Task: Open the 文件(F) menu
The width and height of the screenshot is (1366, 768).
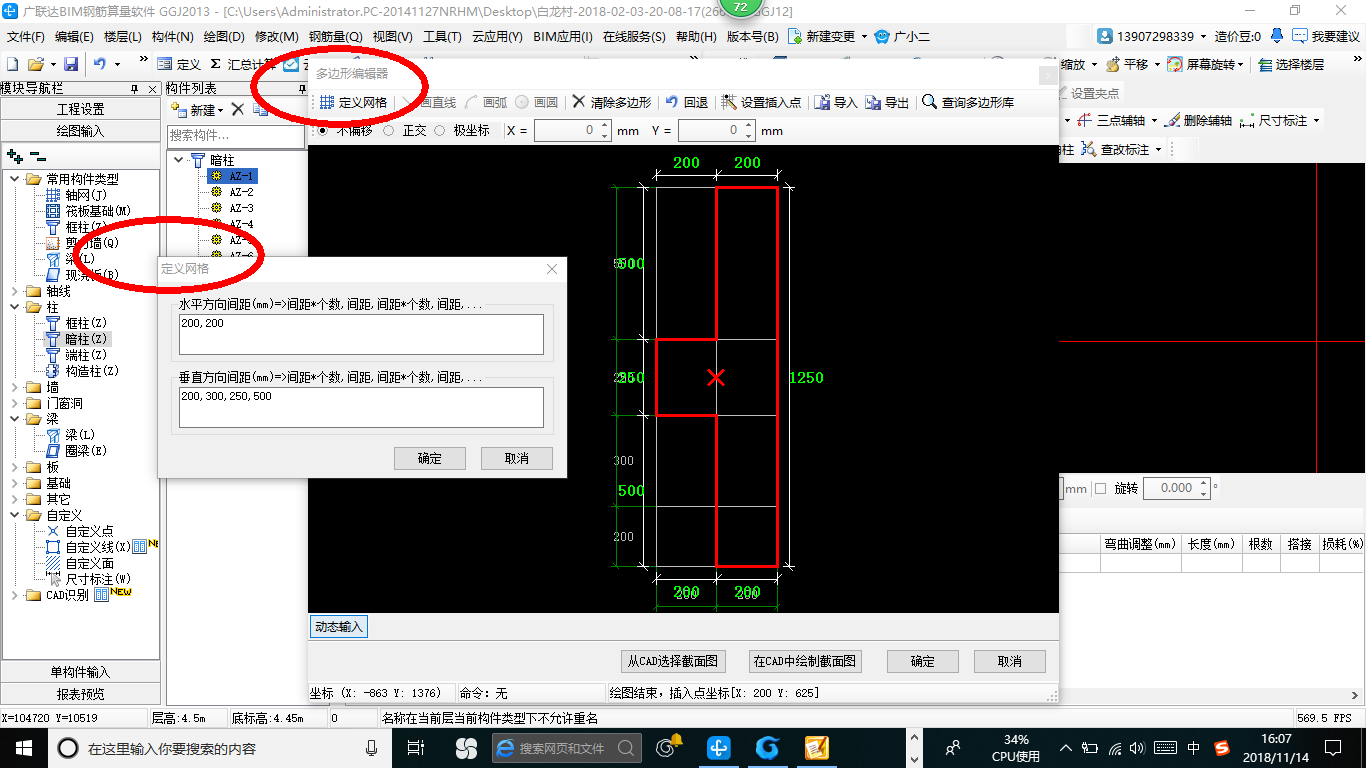Action: tap(26, 37)
